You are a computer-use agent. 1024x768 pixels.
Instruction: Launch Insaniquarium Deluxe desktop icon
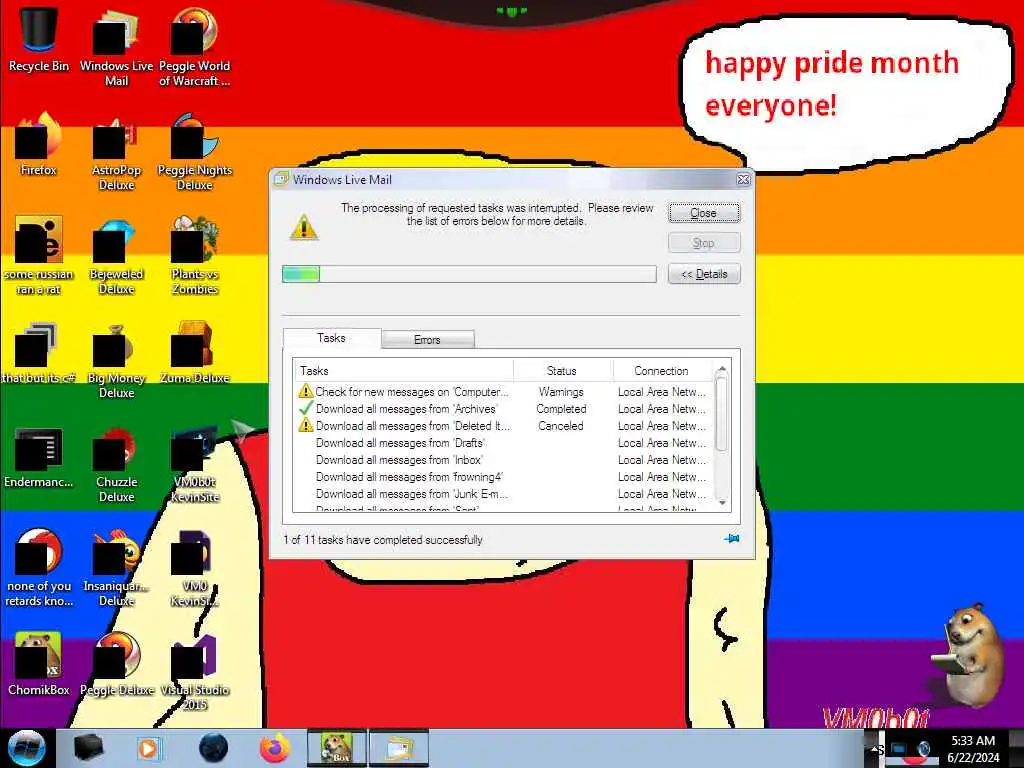(116, 568)
